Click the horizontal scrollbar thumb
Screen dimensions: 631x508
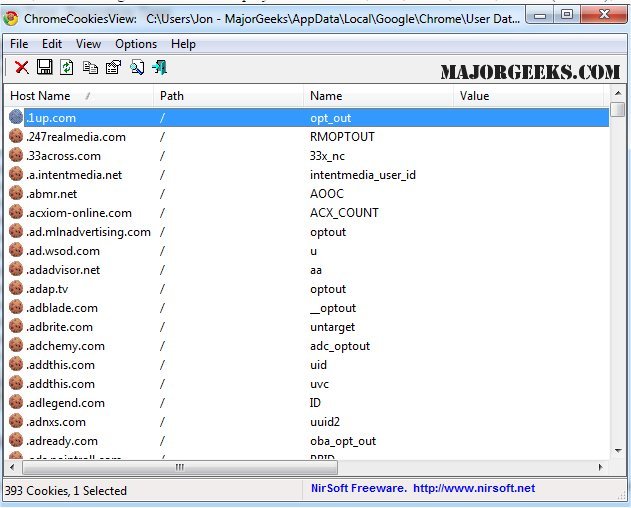pyautogui.click(x=180, y=467)
